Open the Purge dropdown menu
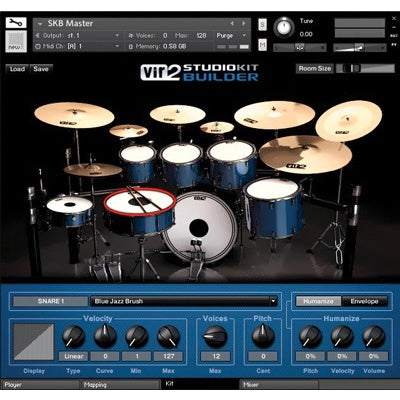This screenshot has height=400, width=400. [x=231, y=35]
